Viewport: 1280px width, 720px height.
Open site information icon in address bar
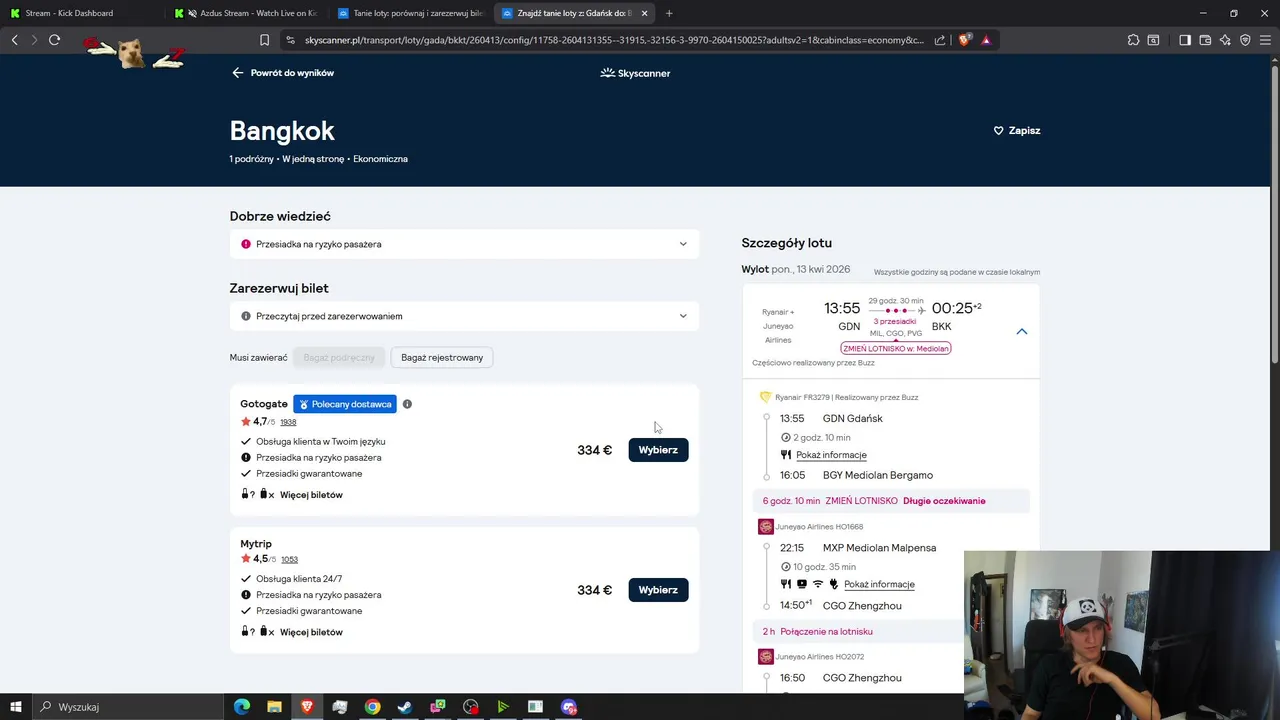click(290, 40)
